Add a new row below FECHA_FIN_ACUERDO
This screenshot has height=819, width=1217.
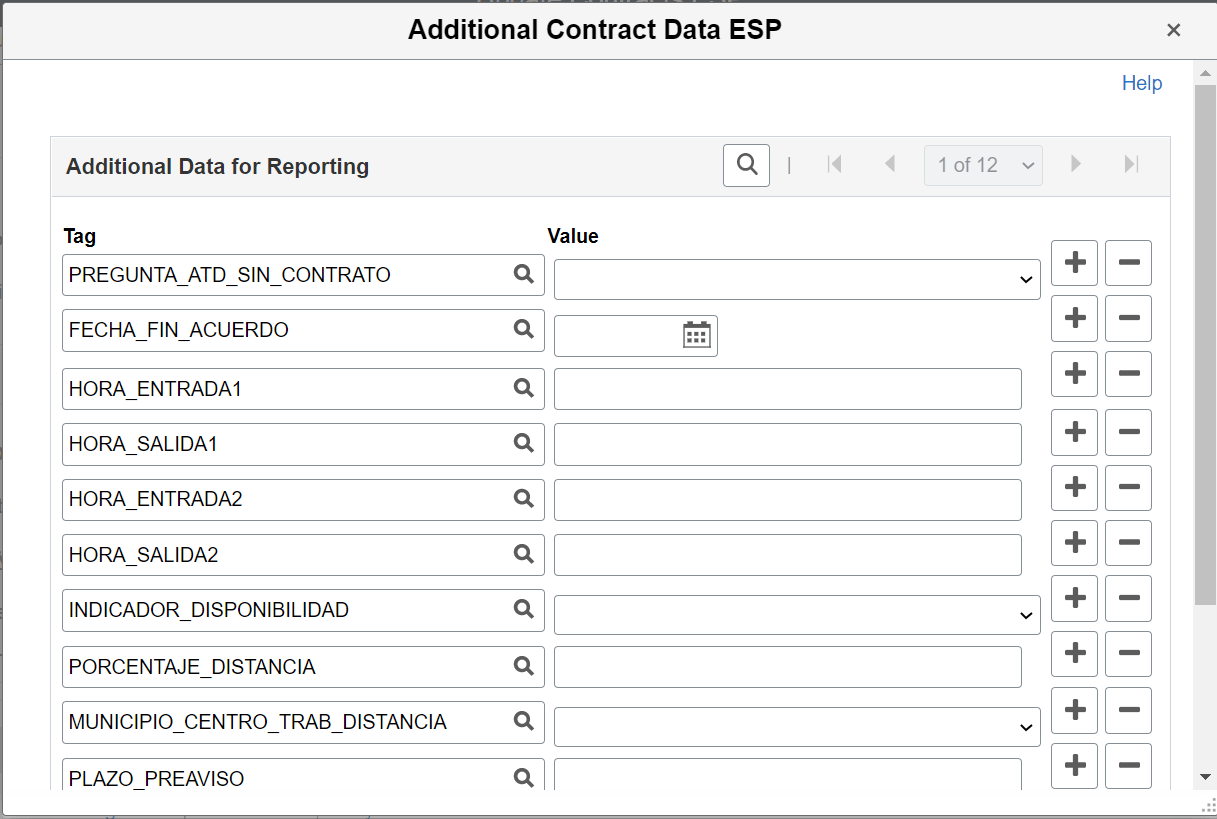tap(1074, 318)
